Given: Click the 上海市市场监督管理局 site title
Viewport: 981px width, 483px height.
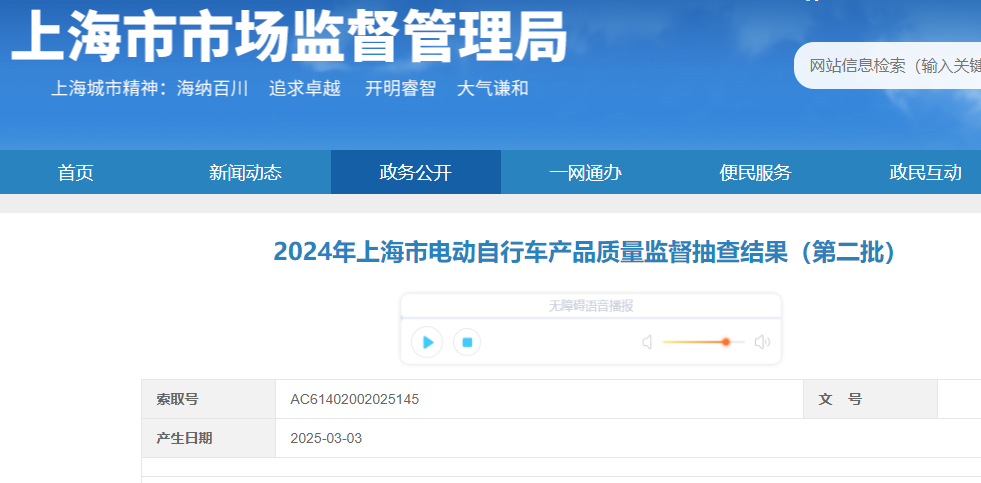Looking at the screenshot, I should 289,36.
